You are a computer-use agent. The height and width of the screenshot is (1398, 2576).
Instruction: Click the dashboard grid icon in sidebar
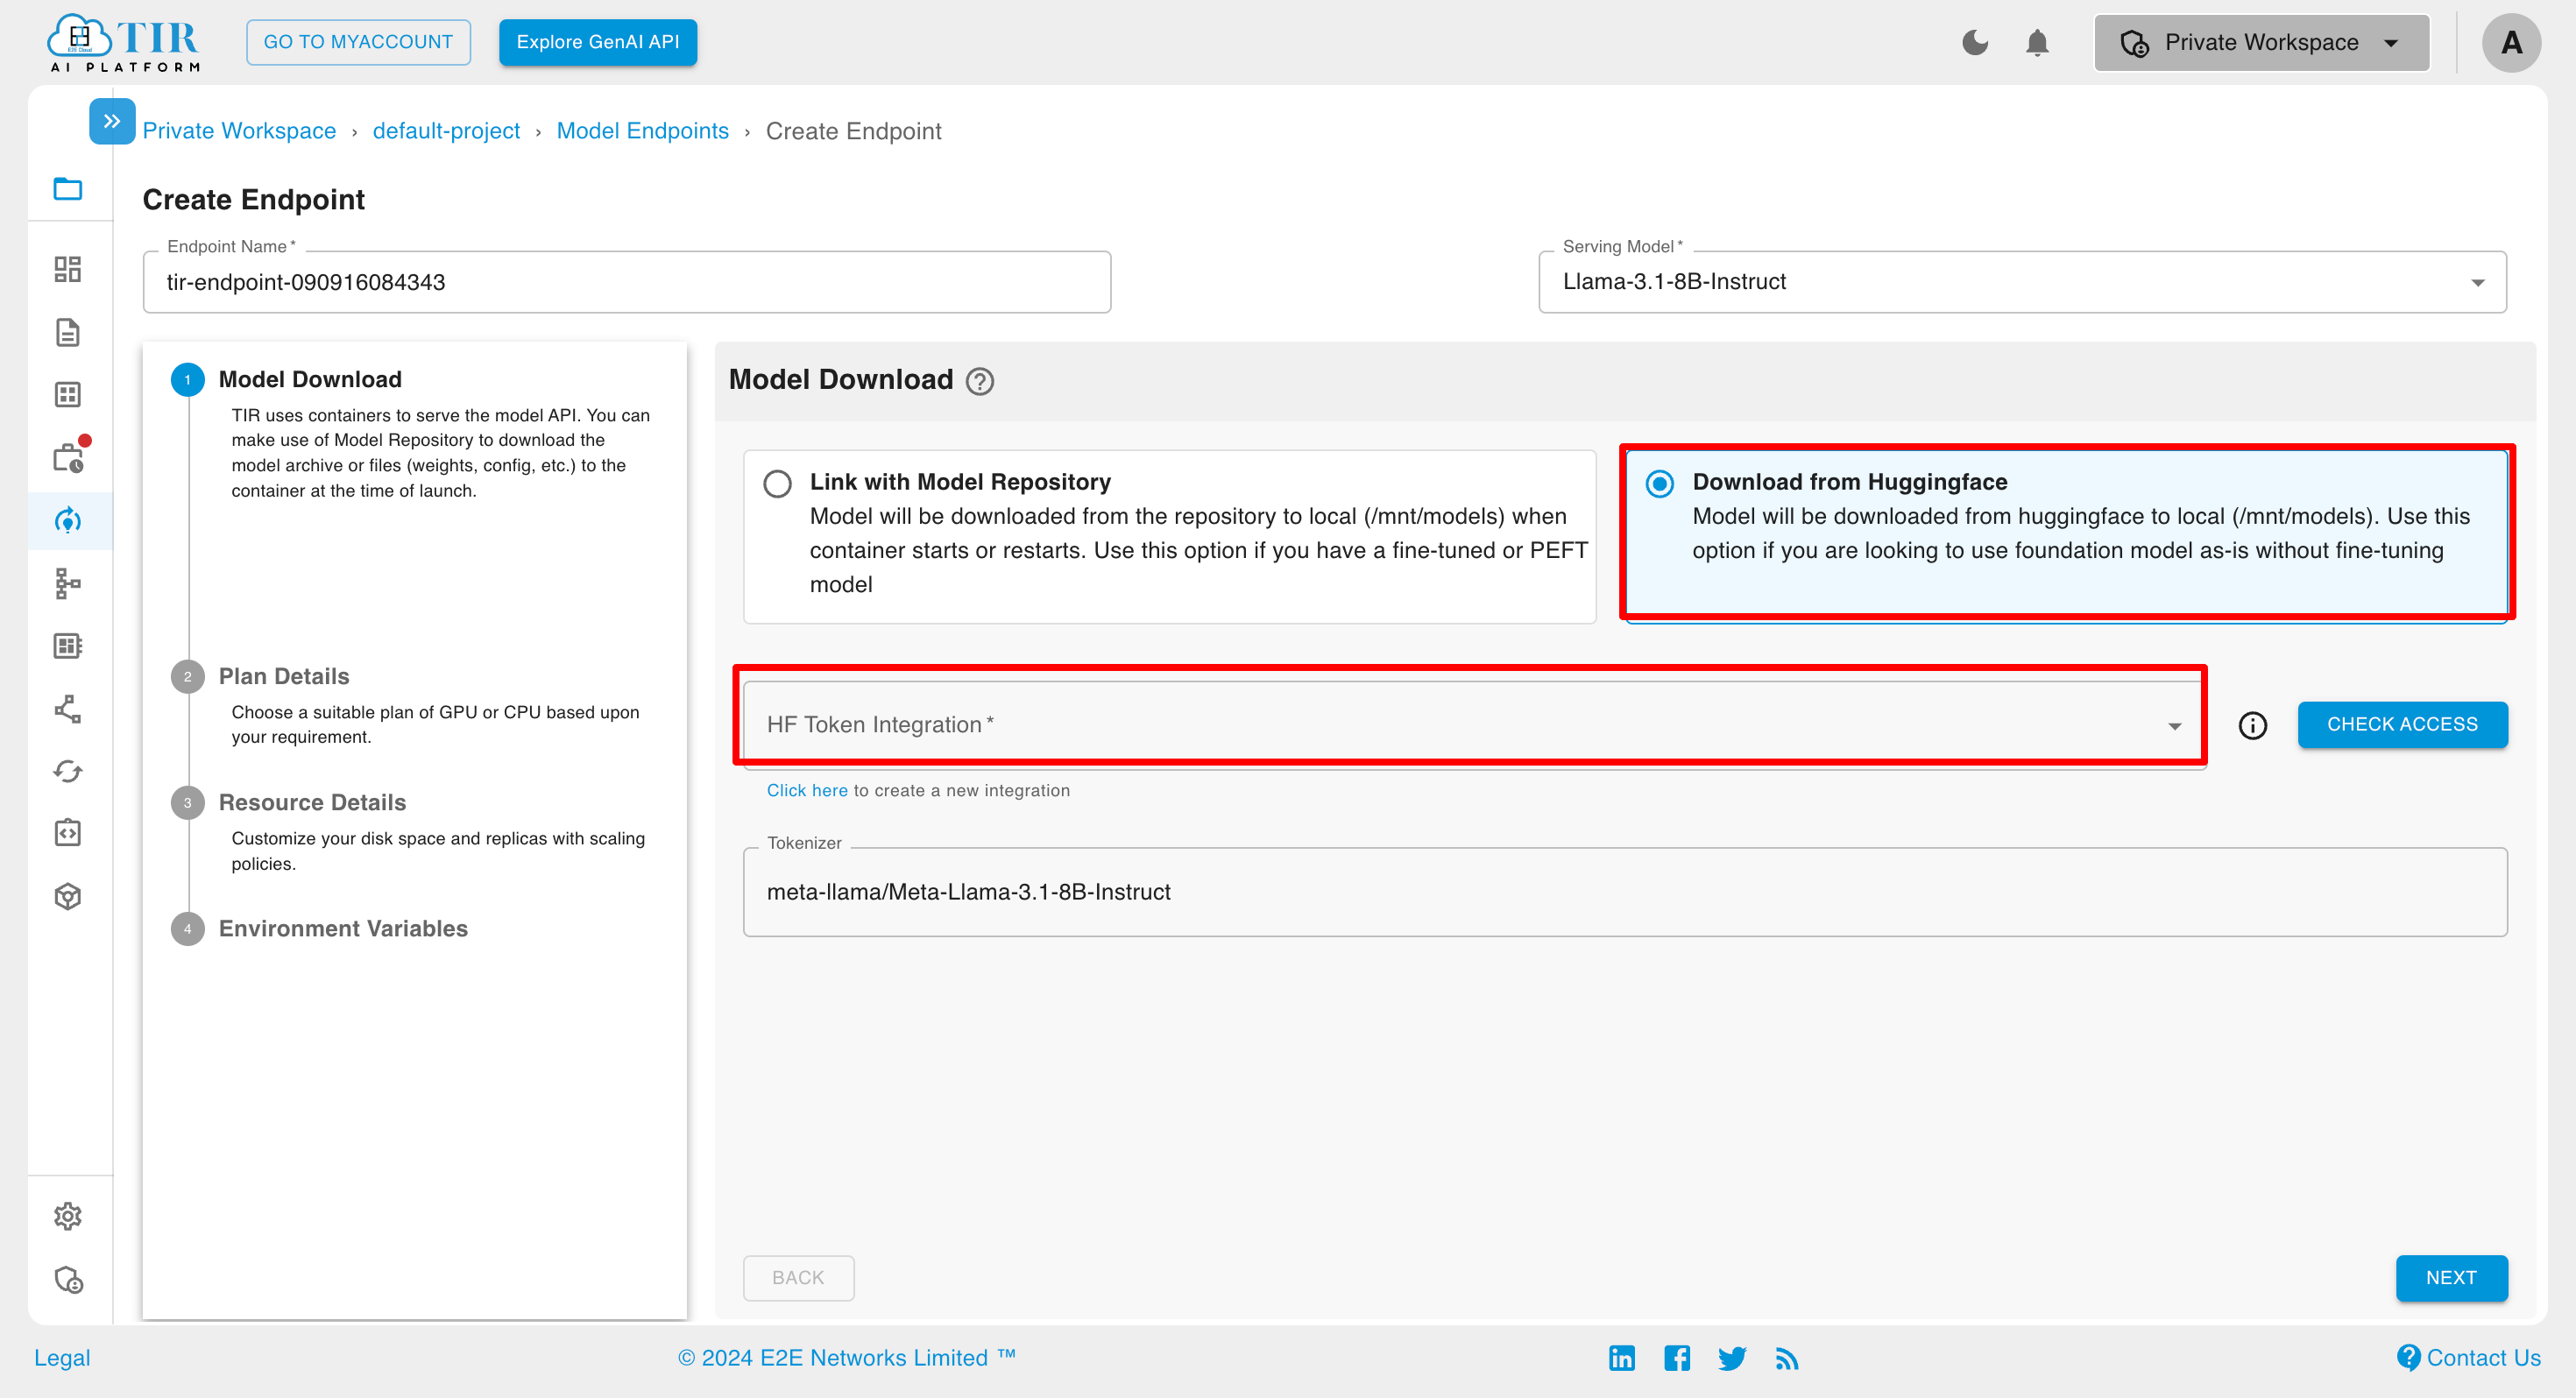[x=69, y=269]
